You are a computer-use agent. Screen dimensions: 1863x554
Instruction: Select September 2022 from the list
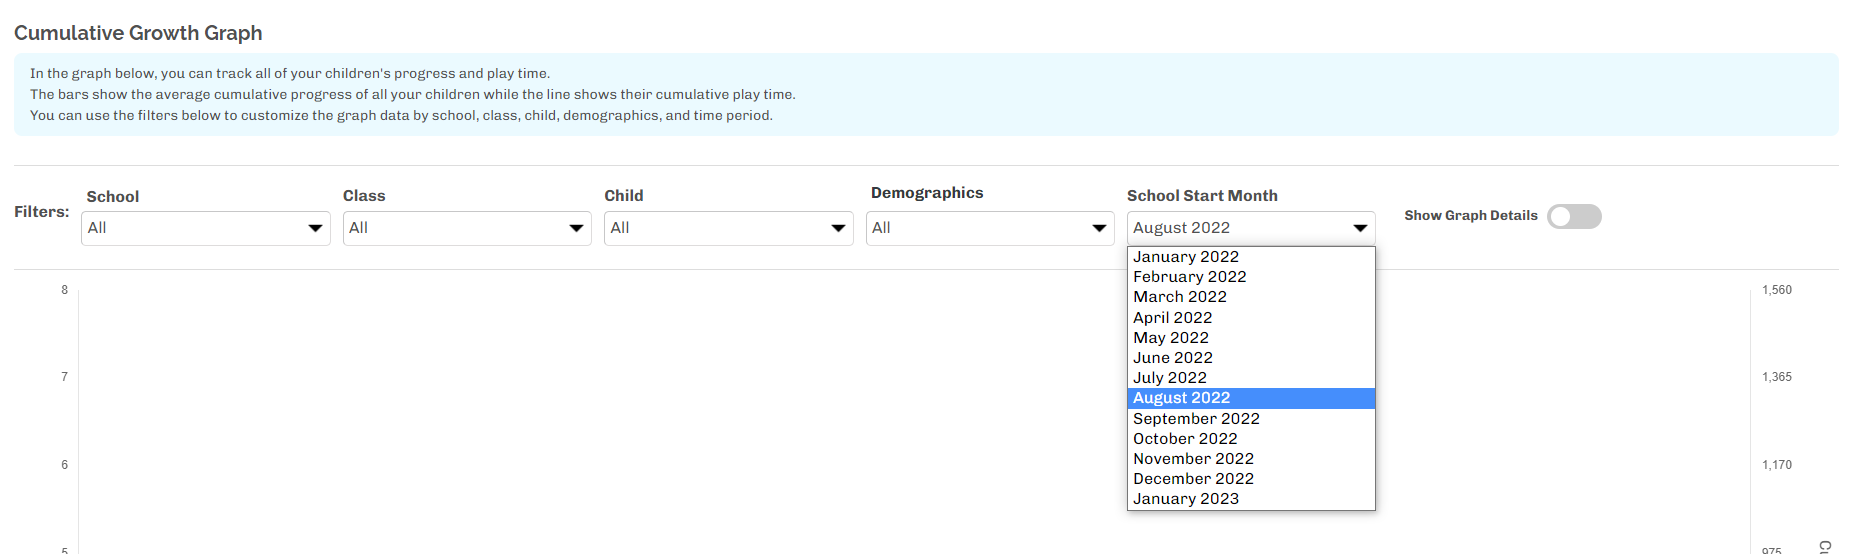[x=1196, y=419]
